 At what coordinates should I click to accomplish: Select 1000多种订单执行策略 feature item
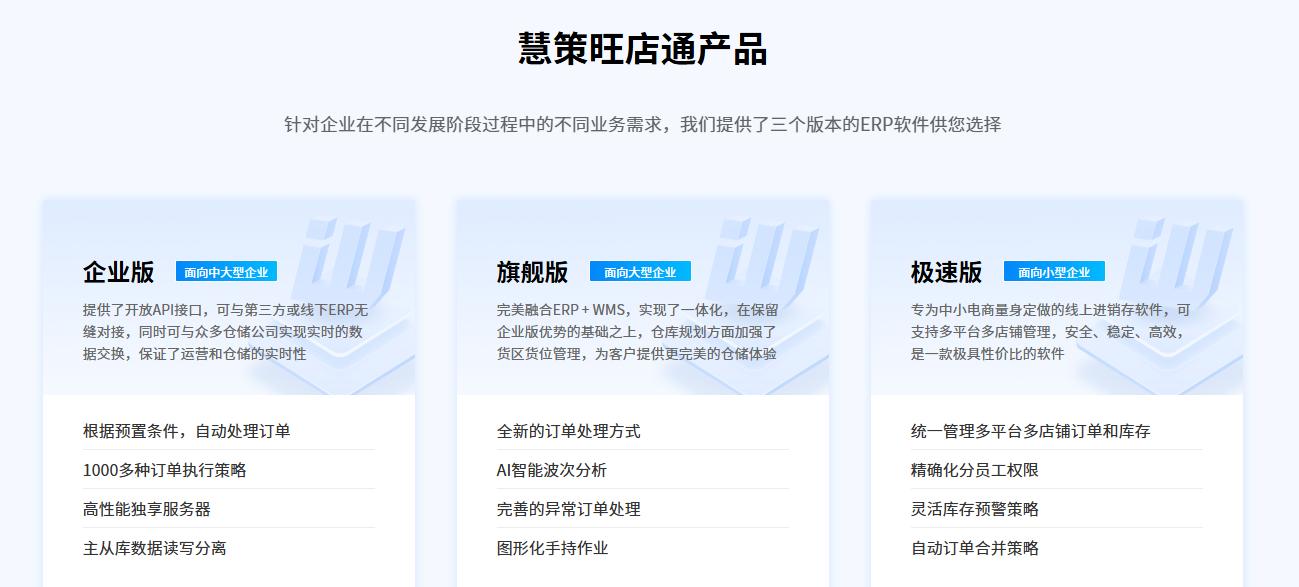click(x=164, y=470)
